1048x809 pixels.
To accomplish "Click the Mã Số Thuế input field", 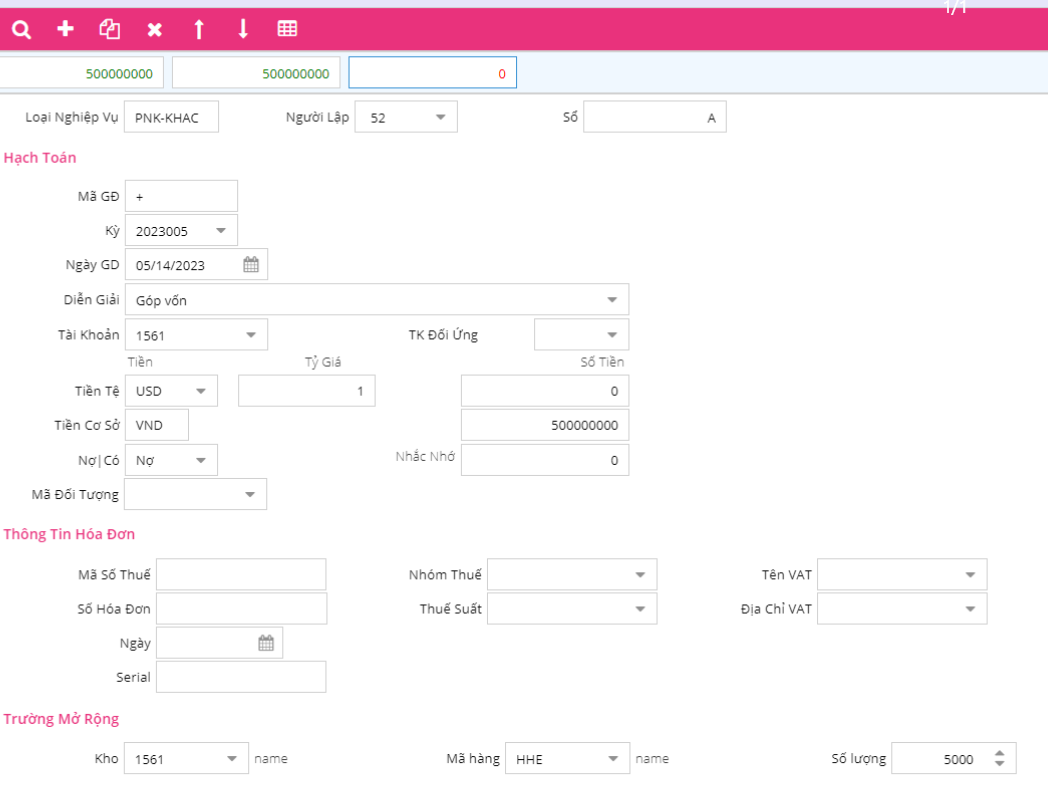I will 241,575.
